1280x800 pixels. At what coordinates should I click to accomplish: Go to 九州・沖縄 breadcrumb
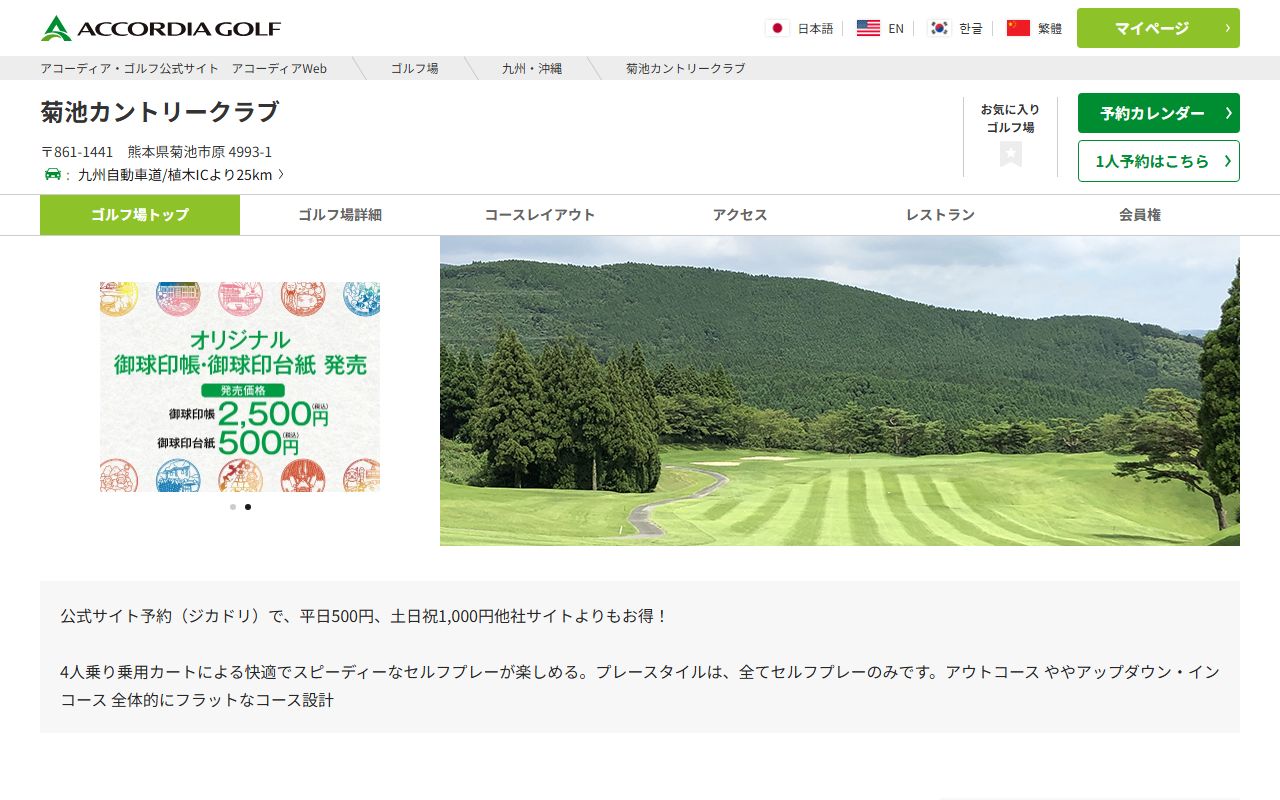(x=532, y=68)
